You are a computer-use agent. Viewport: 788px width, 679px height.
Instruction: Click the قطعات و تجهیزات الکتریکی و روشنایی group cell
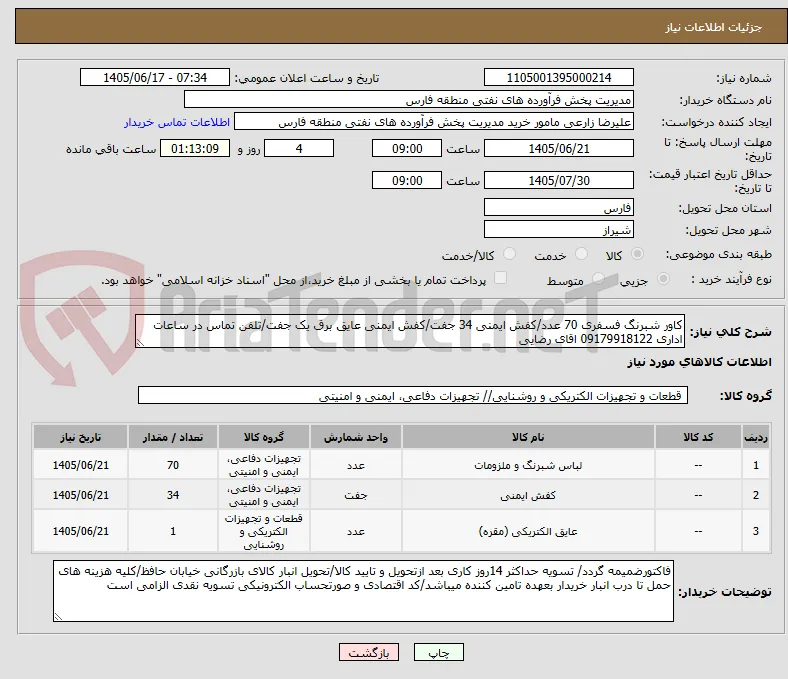[x=263, y=531]
